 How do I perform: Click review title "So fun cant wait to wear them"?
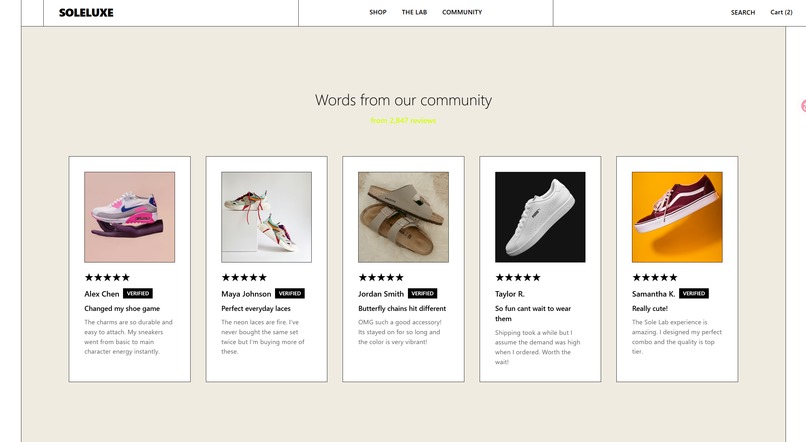(533, 314)
